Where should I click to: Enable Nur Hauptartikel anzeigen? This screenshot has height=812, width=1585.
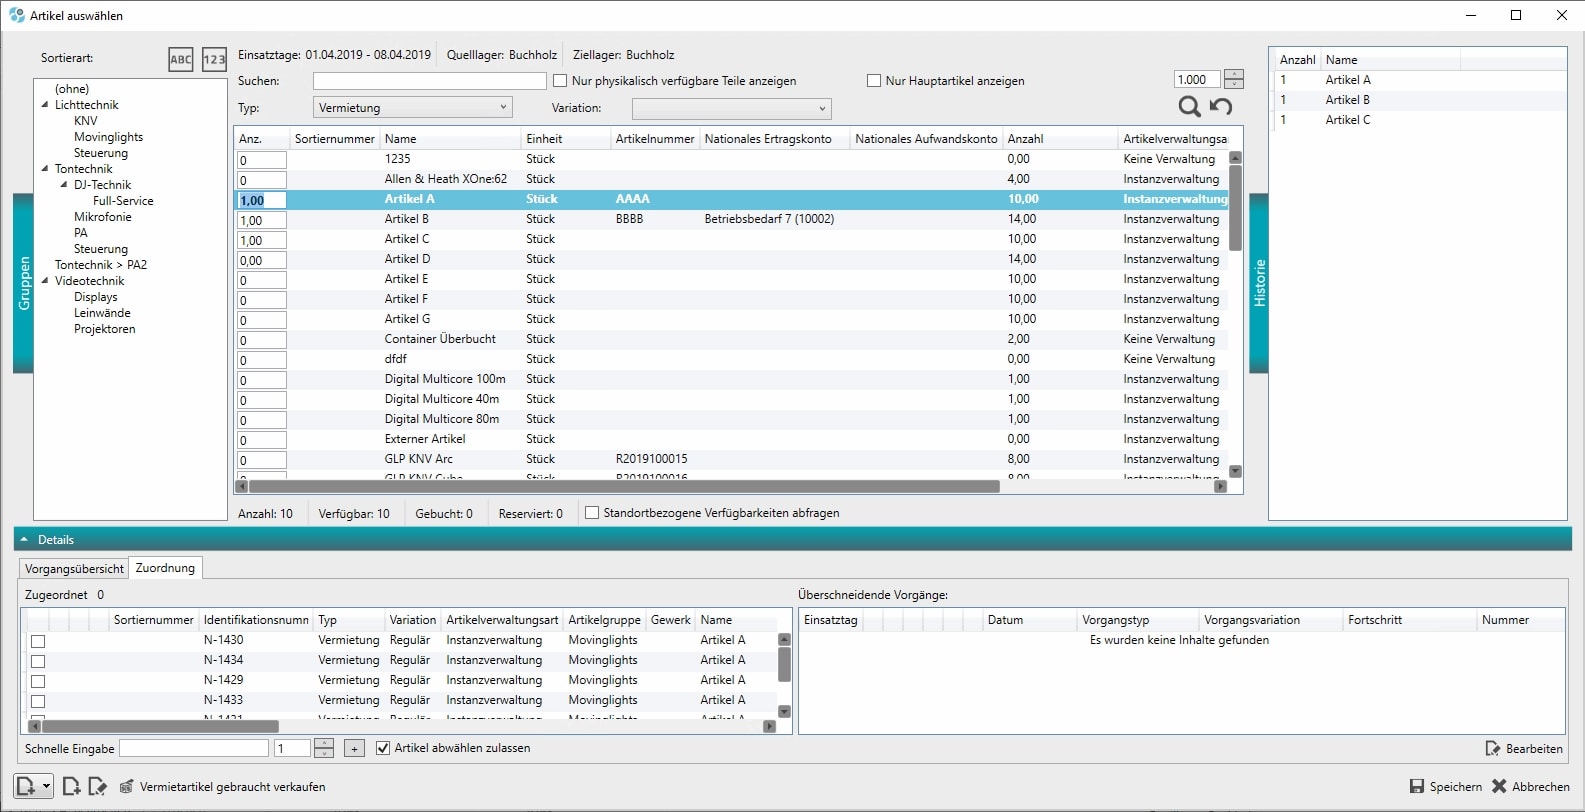point(874,81)
